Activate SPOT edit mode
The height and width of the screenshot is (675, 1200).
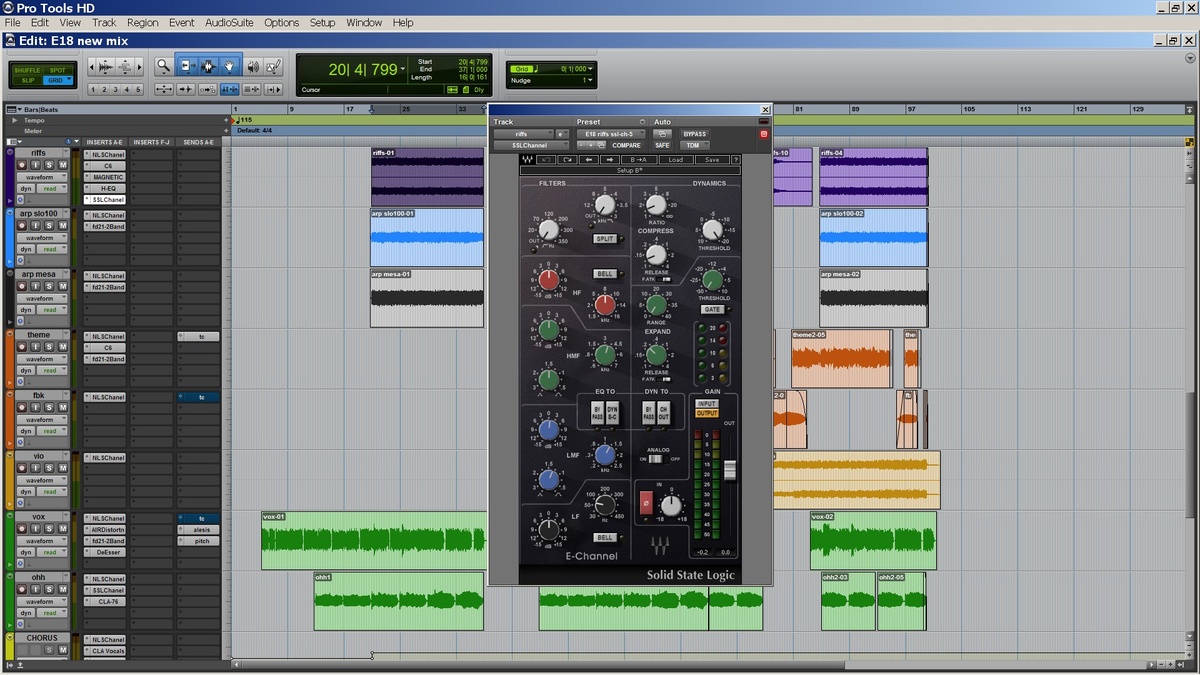coord(57,70)
